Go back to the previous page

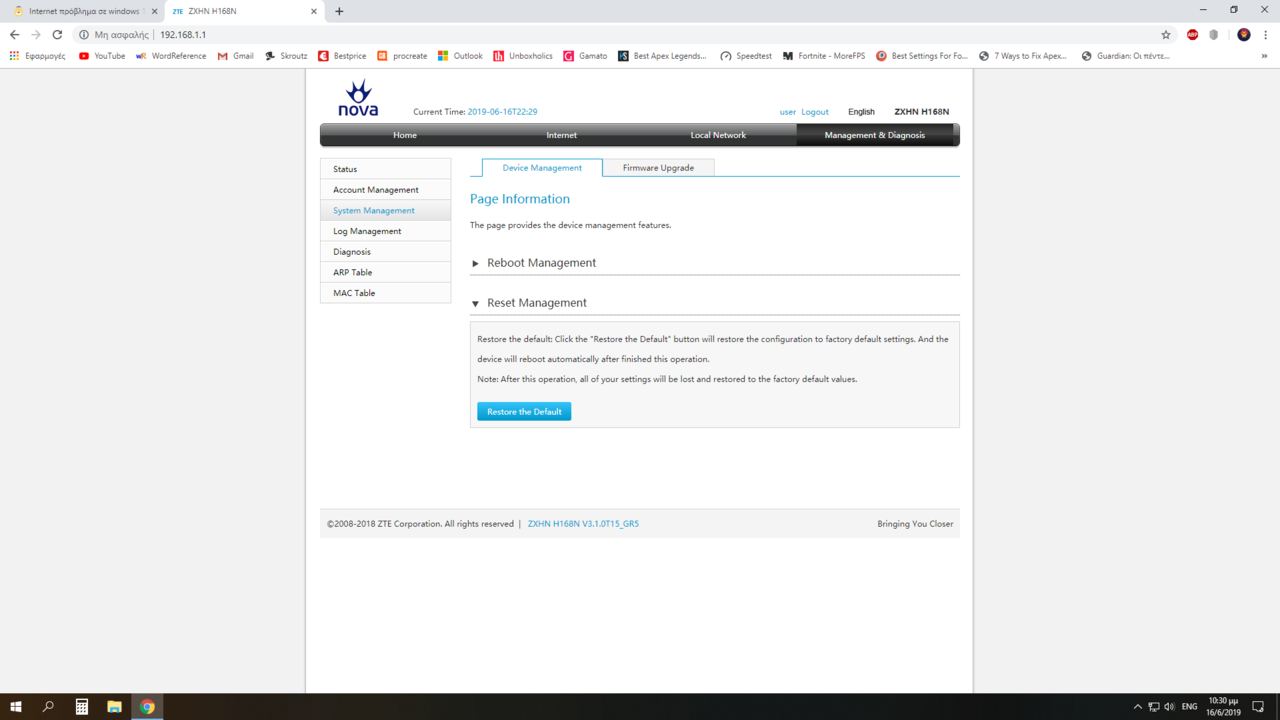(x=14, y=34)
